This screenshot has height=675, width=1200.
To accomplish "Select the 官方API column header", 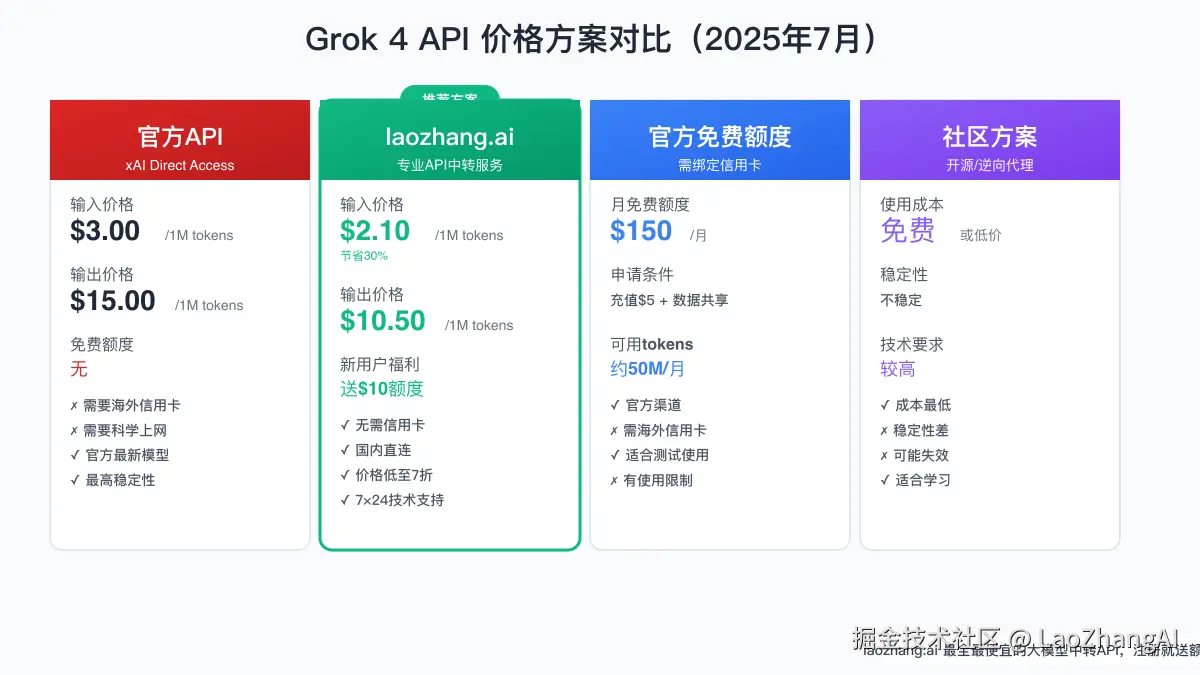I will click(x=179, y=138).
